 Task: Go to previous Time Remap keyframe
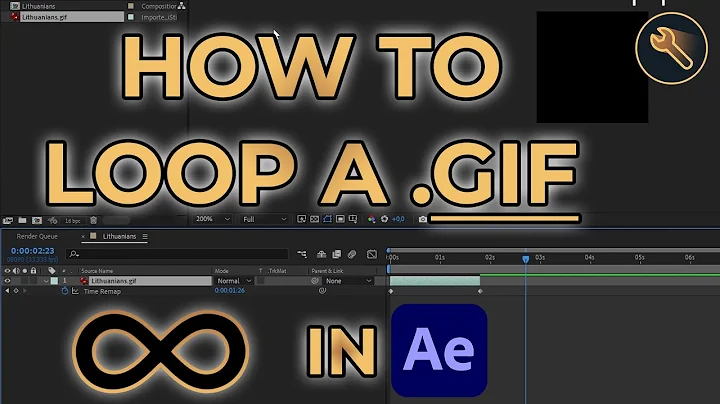pyautogui.click(x=7, y=291)
